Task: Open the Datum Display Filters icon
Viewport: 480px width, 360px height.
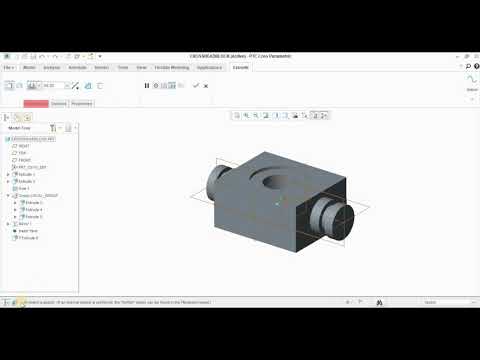Action: point(305,116)
